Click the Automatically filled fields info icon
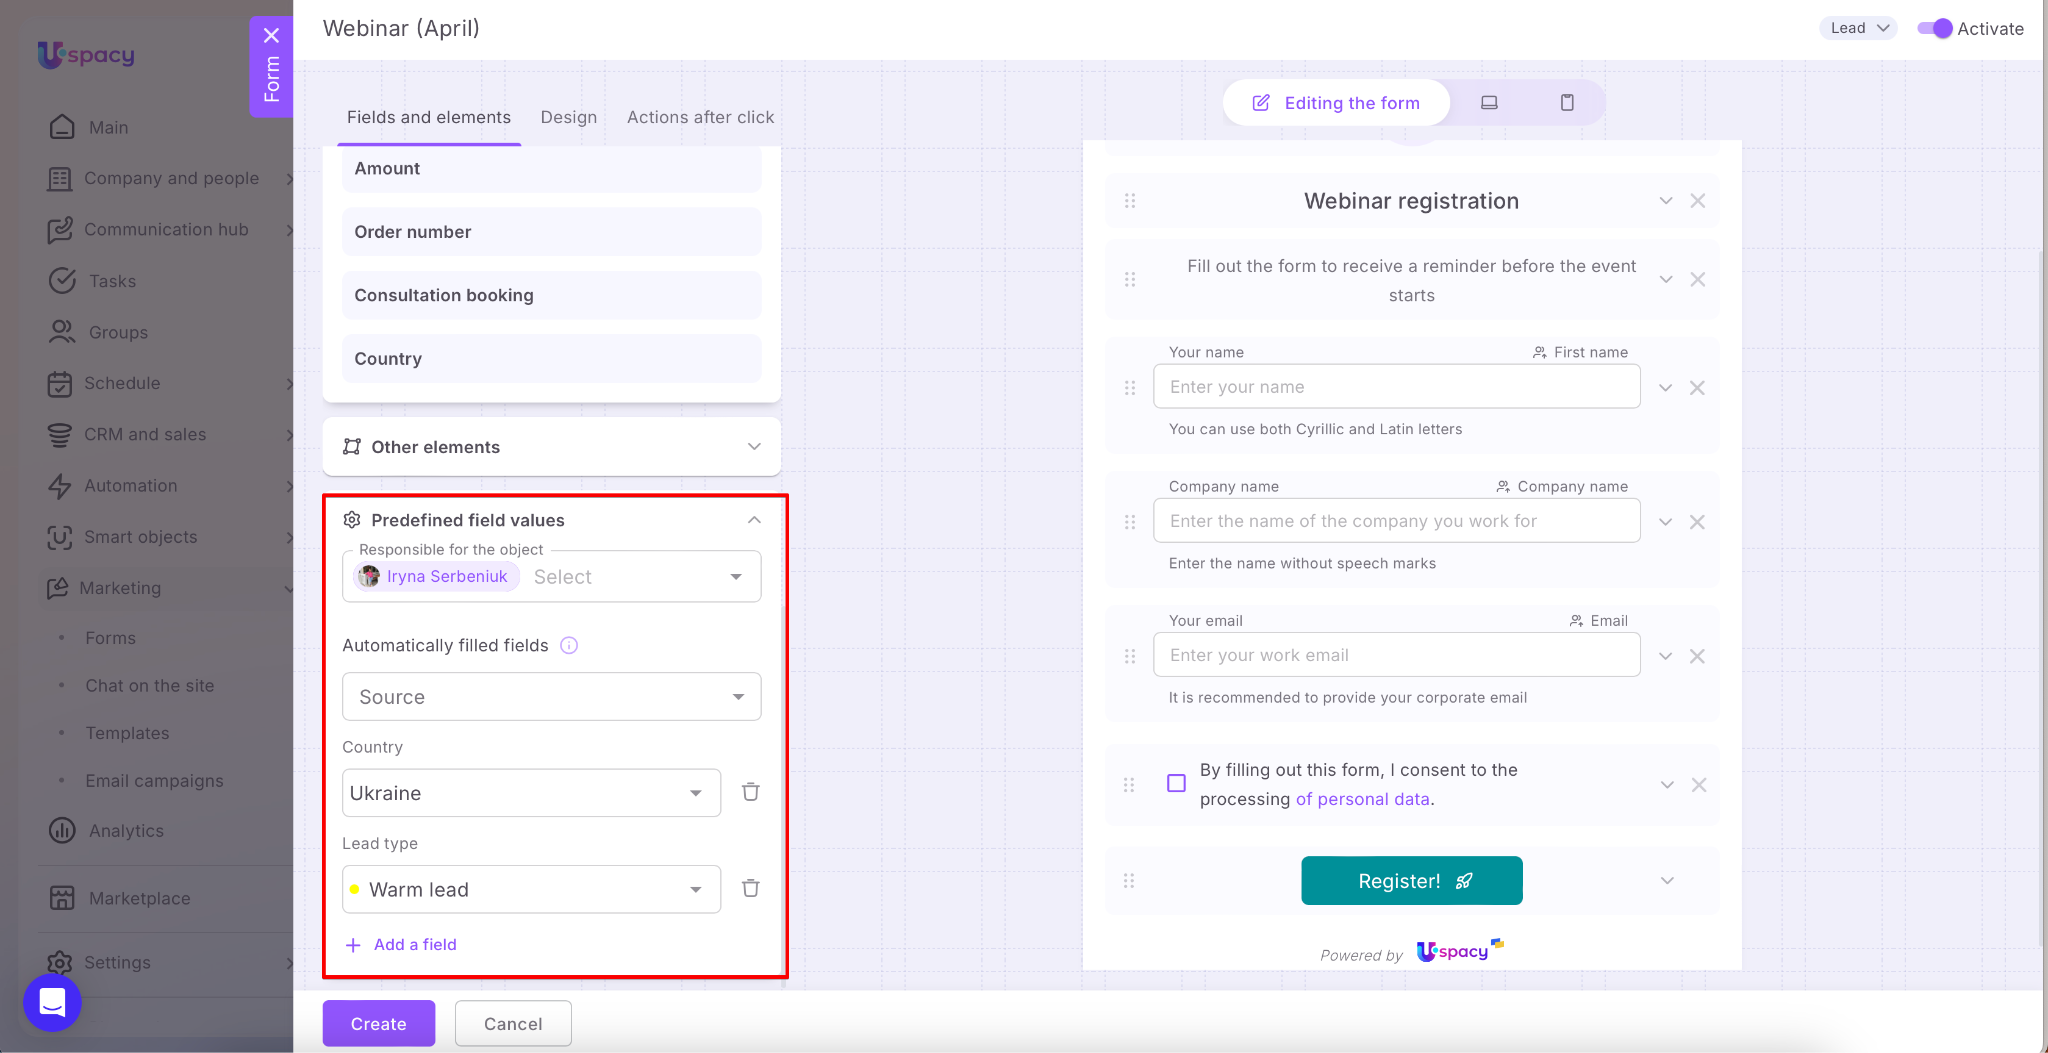The image size is (2048, 1053). (569, 645)
